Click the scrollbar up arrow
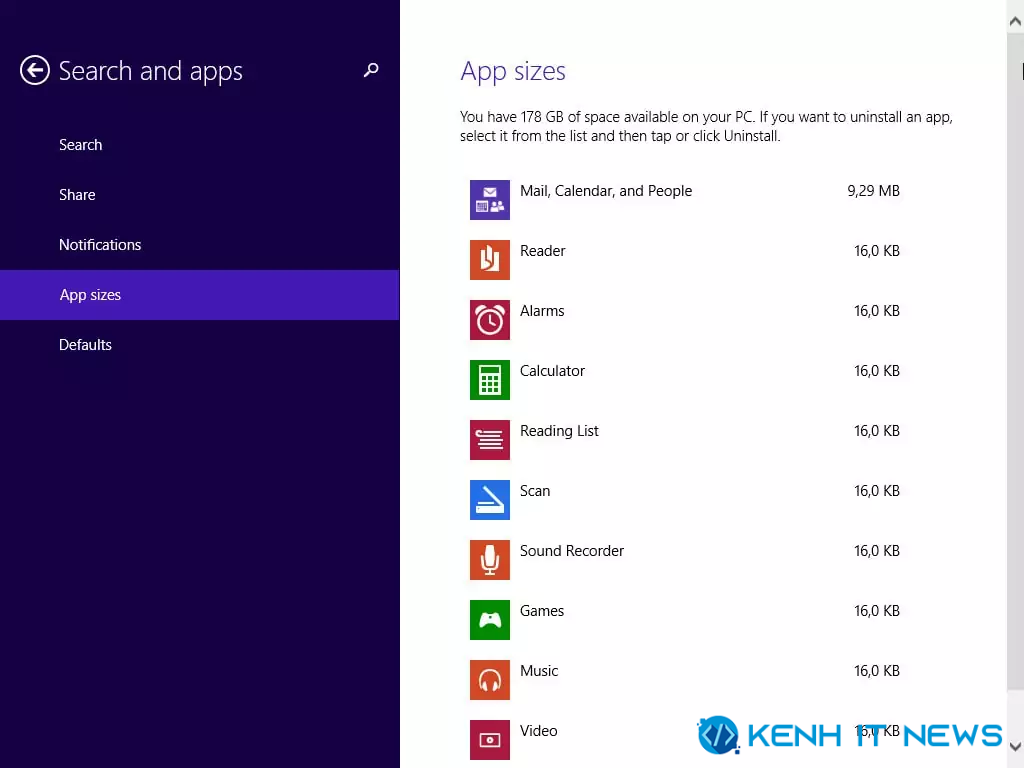This screenshot has width=1024, height=768. tap(1016, 21)
